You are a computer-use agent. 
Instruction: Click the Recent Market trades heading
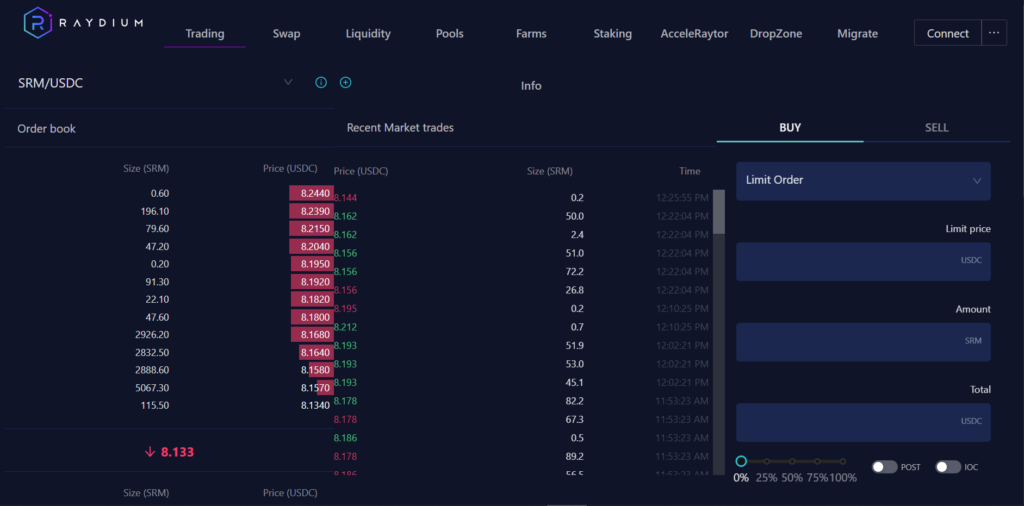(400, 128)
